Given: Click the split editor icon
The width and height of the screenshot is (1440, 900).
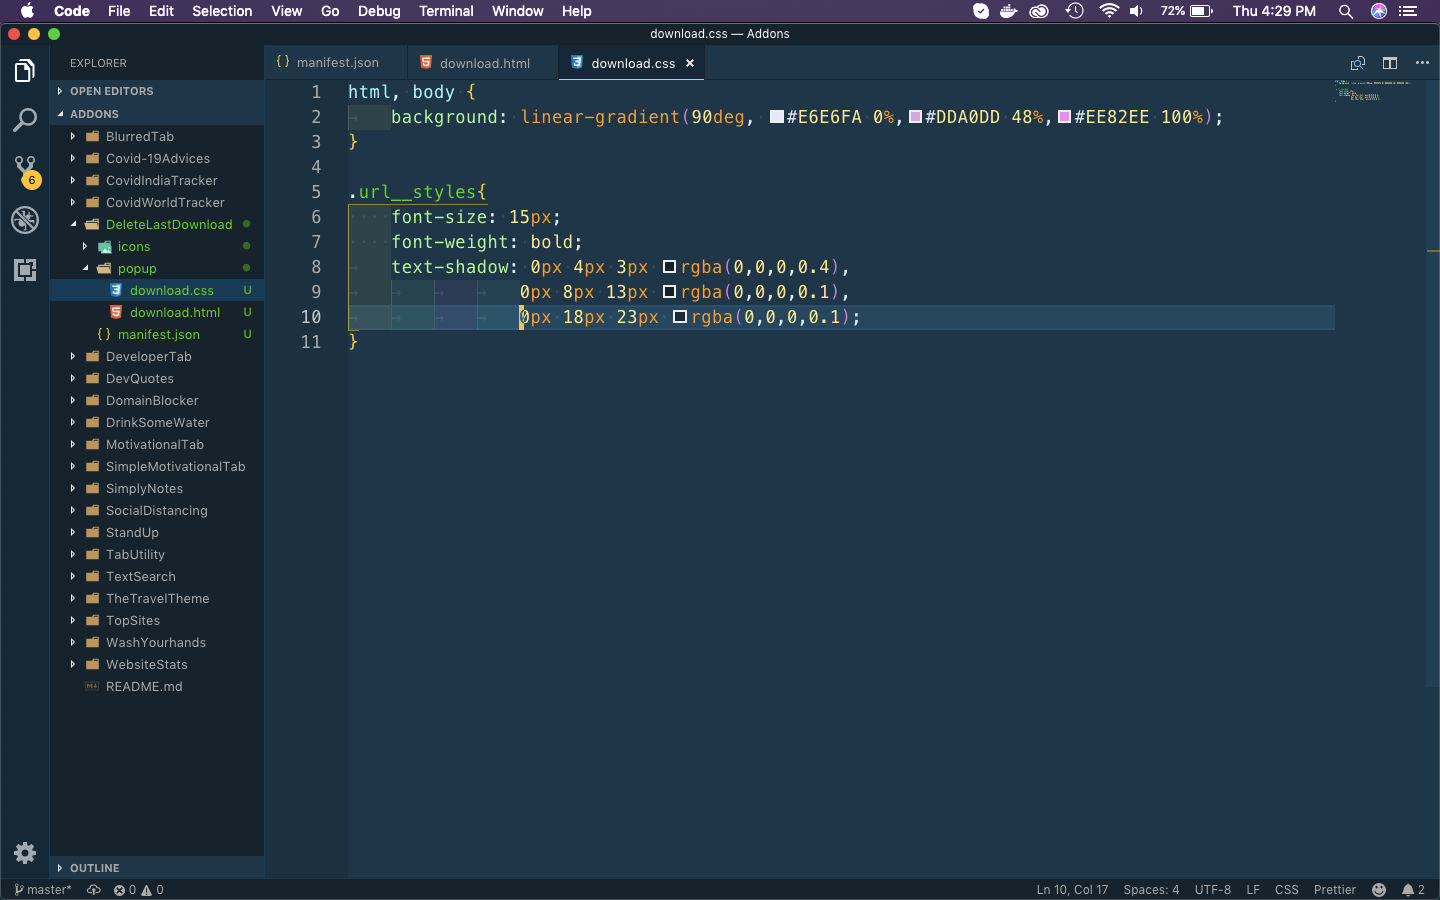Looking at the screenshot, I should 1390,63.
